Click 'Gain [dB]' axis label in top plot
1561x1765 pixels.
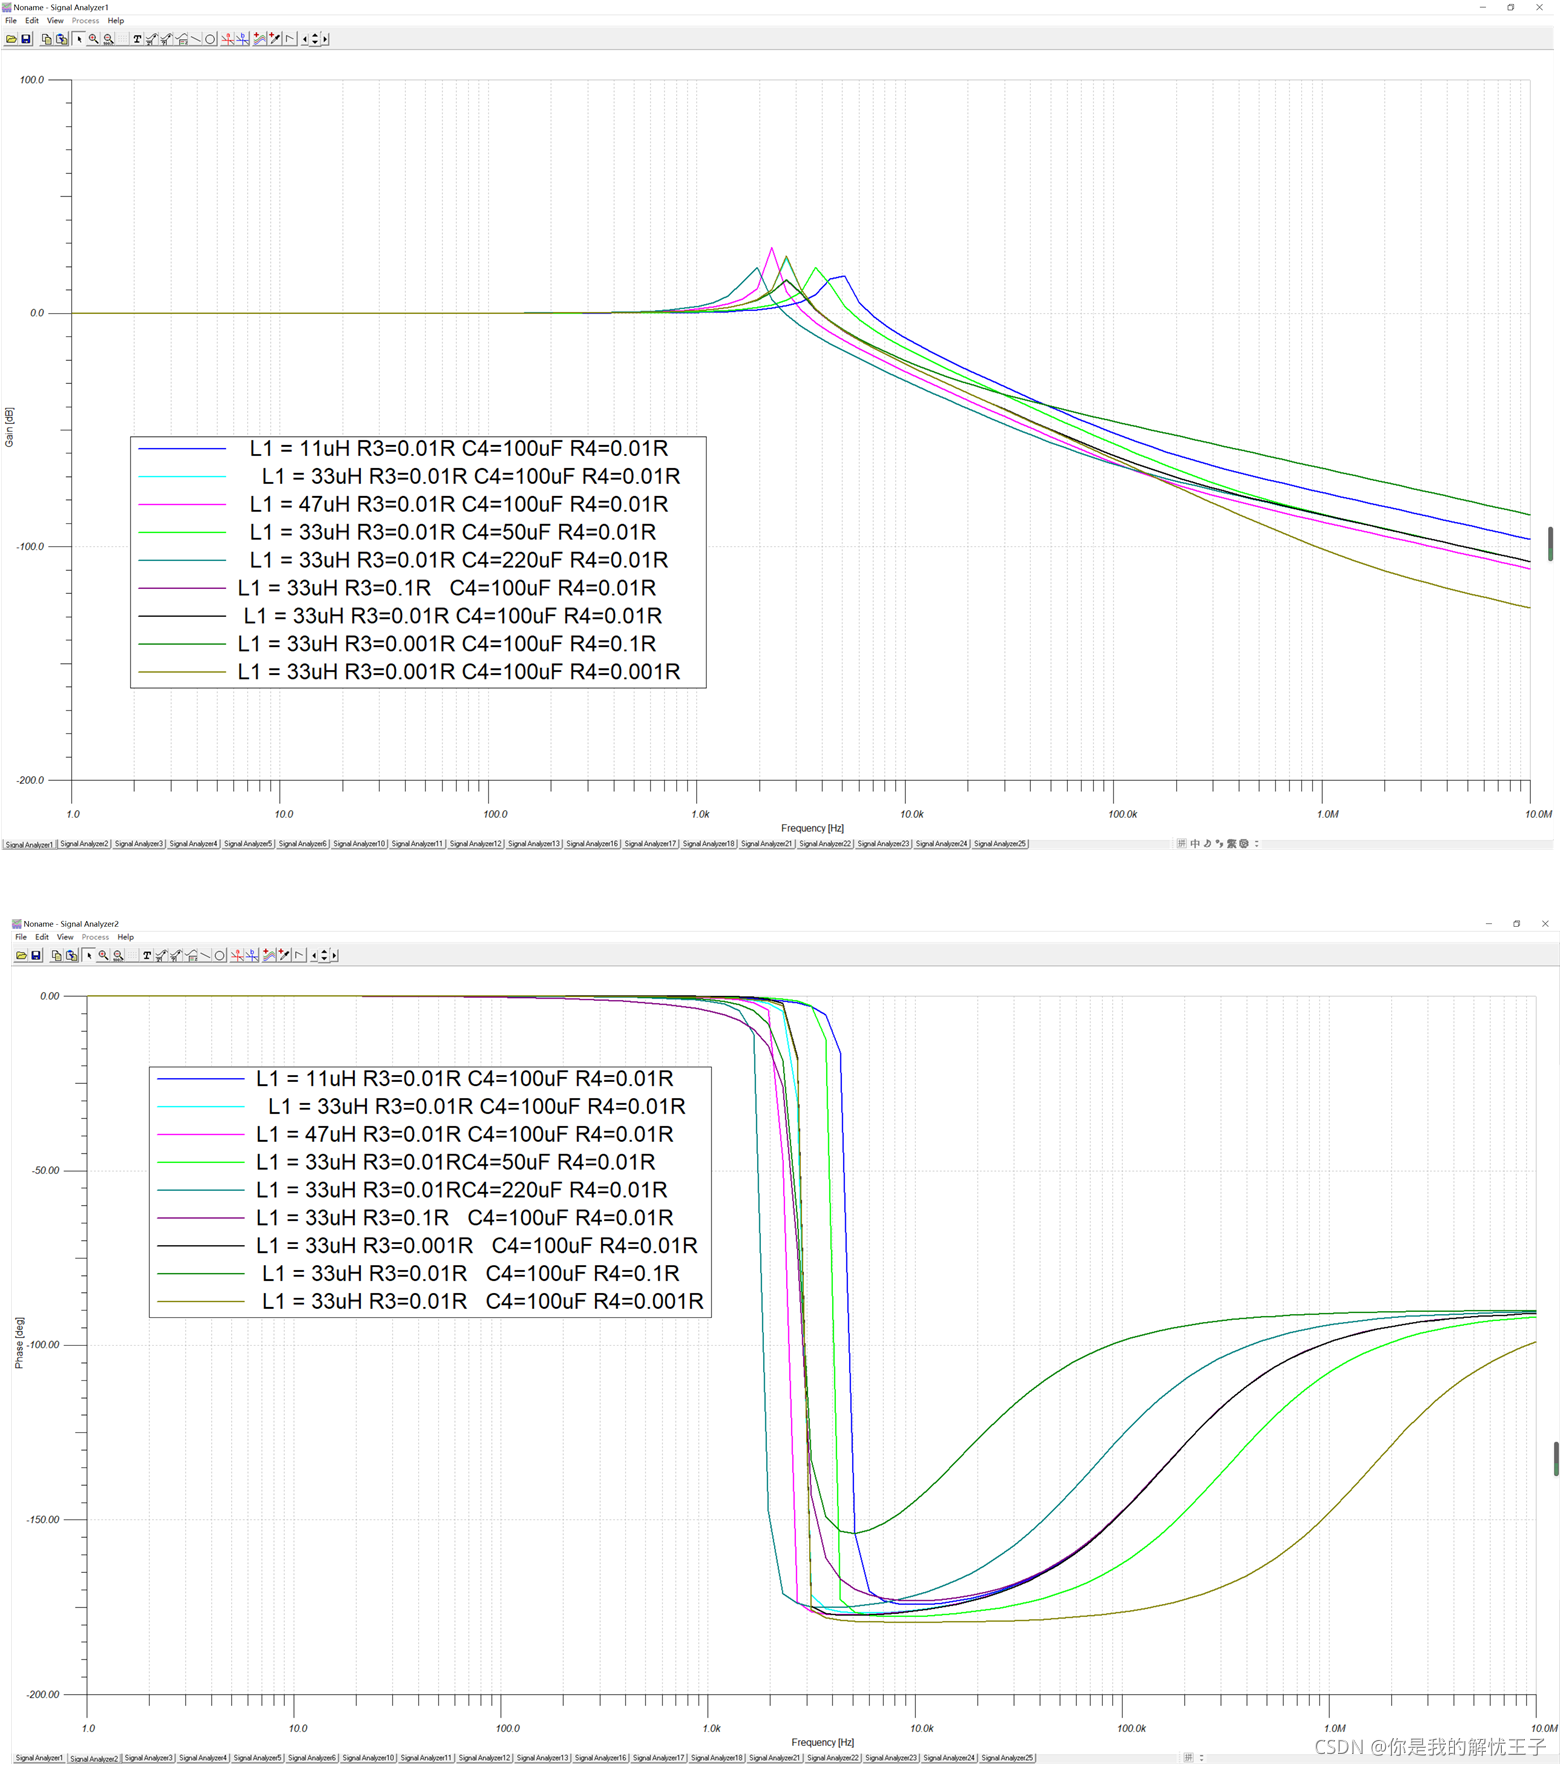point(9,427)
